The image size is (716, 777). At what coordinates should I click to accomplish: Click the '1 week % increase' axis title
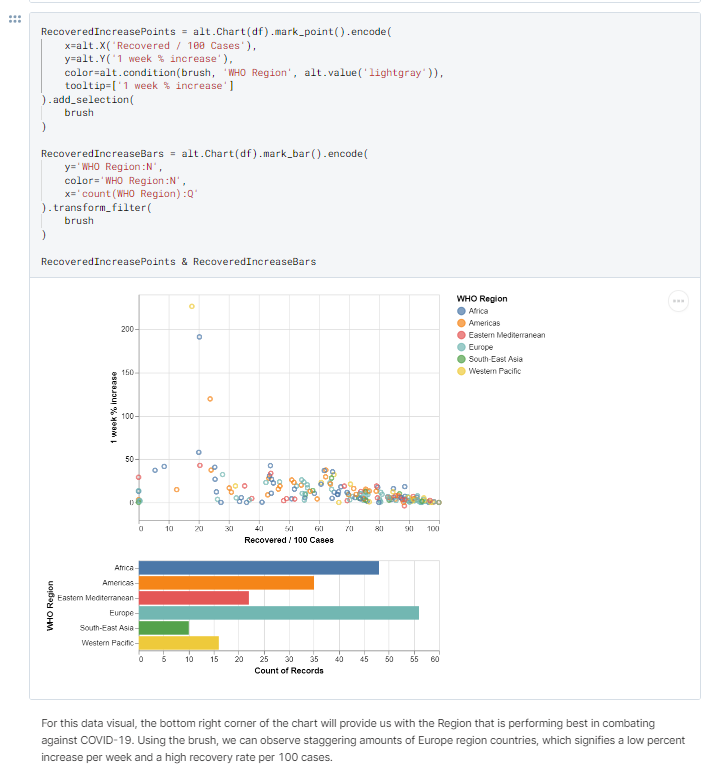114,407
